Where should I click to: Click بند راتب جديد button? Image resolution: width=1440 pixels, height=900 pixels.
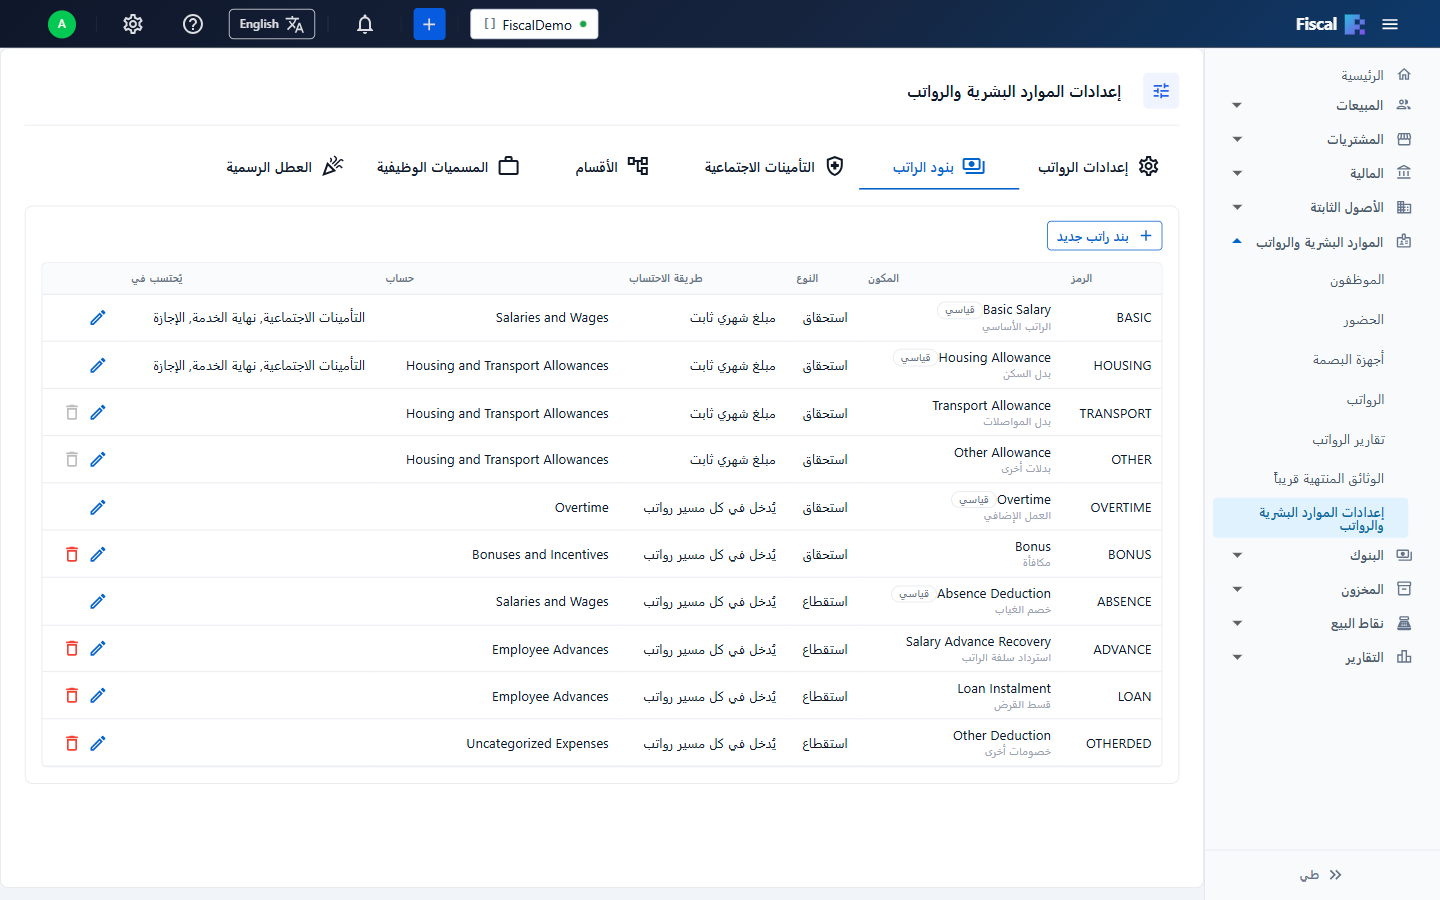pos(1104,236)
